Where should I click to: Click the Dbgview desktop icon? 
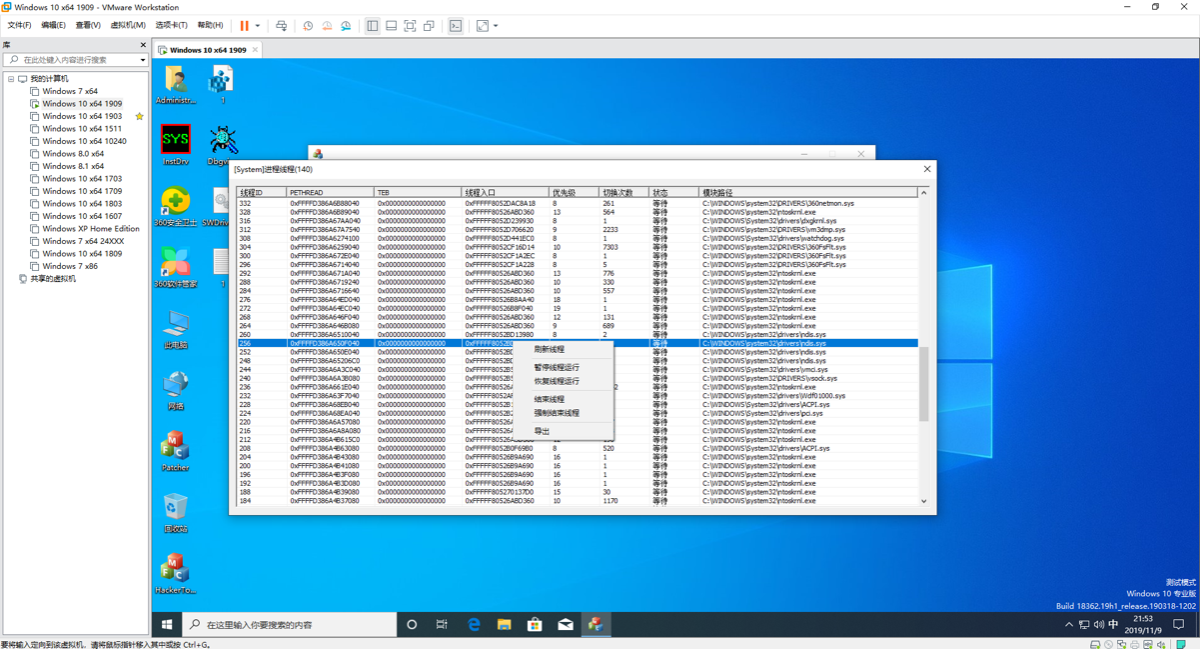(x=222, y=146)
